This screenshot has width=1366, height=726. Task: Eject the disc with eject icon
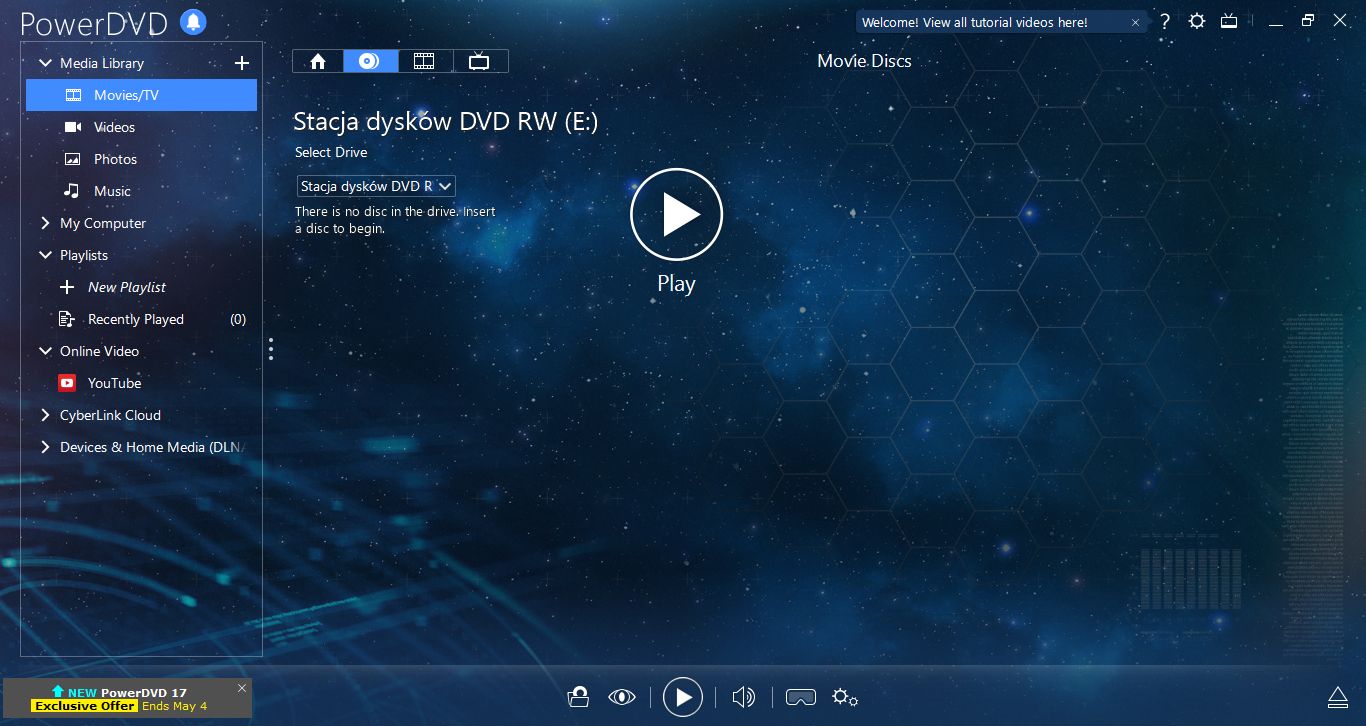[1338, 696]
